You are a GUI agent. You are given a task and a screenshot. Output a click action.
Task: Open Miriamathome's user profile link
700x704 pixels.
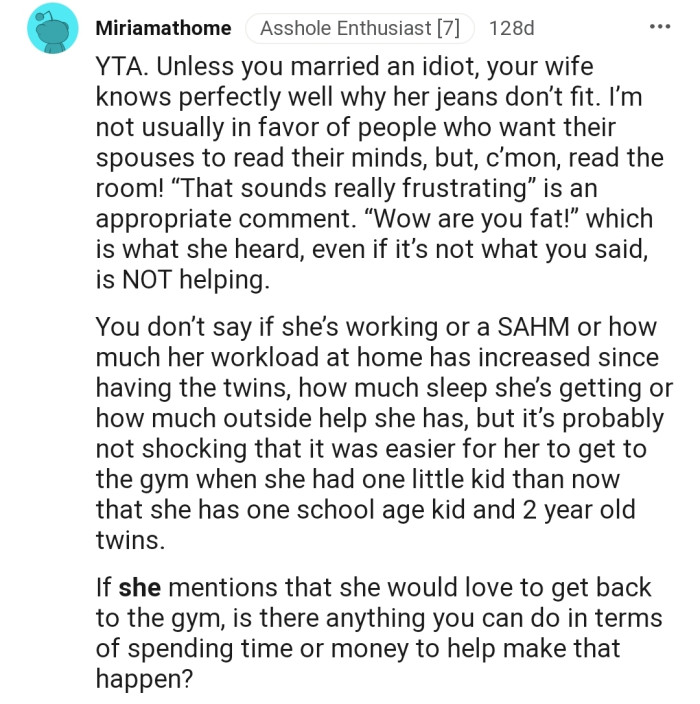click(x=163, y=29)
